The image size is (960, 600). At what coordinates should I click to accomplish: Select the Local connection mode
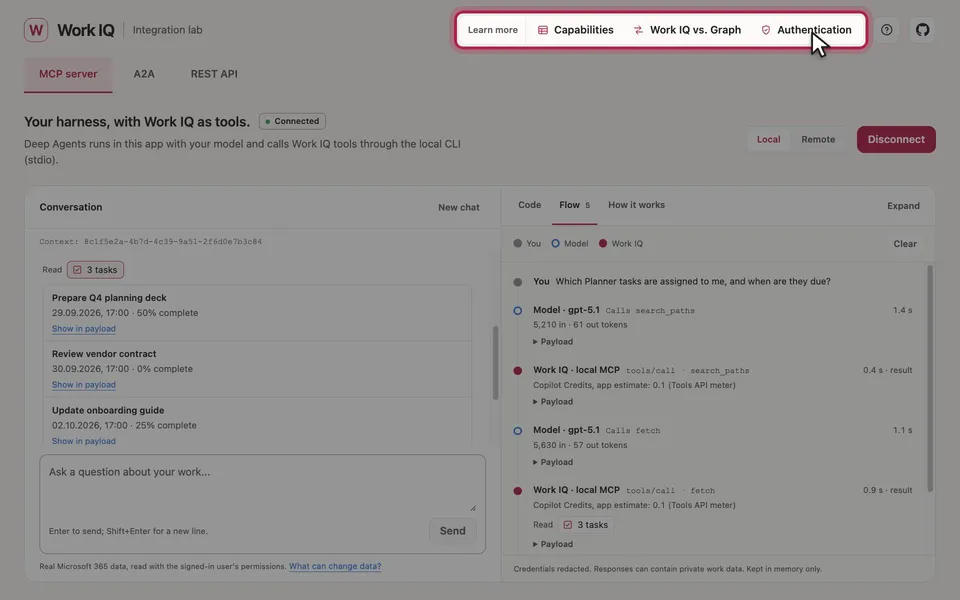[x=768, y=140]
